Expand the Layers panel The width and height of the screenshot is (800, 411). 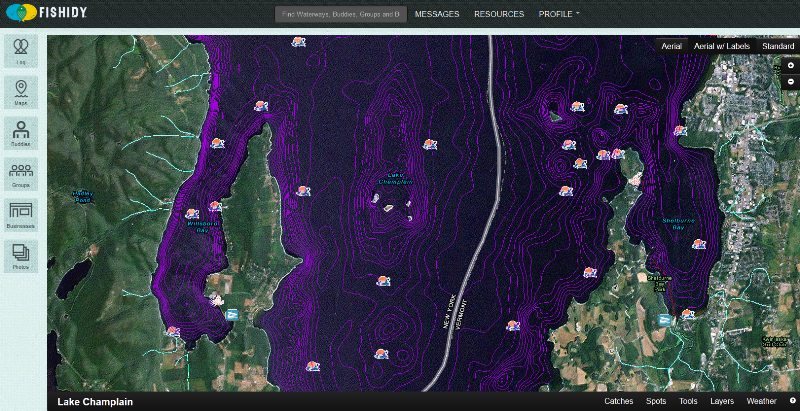click(721, 401)
